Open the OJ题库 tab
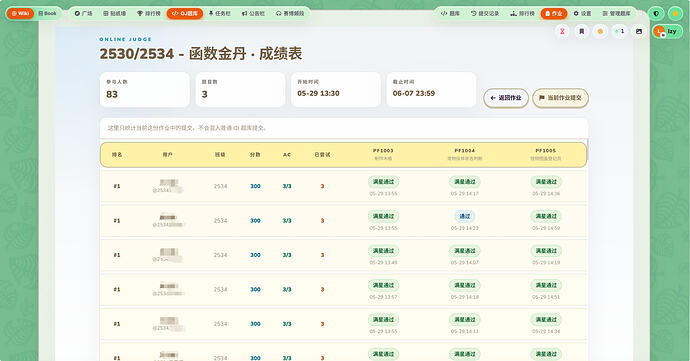 (185, 13)
